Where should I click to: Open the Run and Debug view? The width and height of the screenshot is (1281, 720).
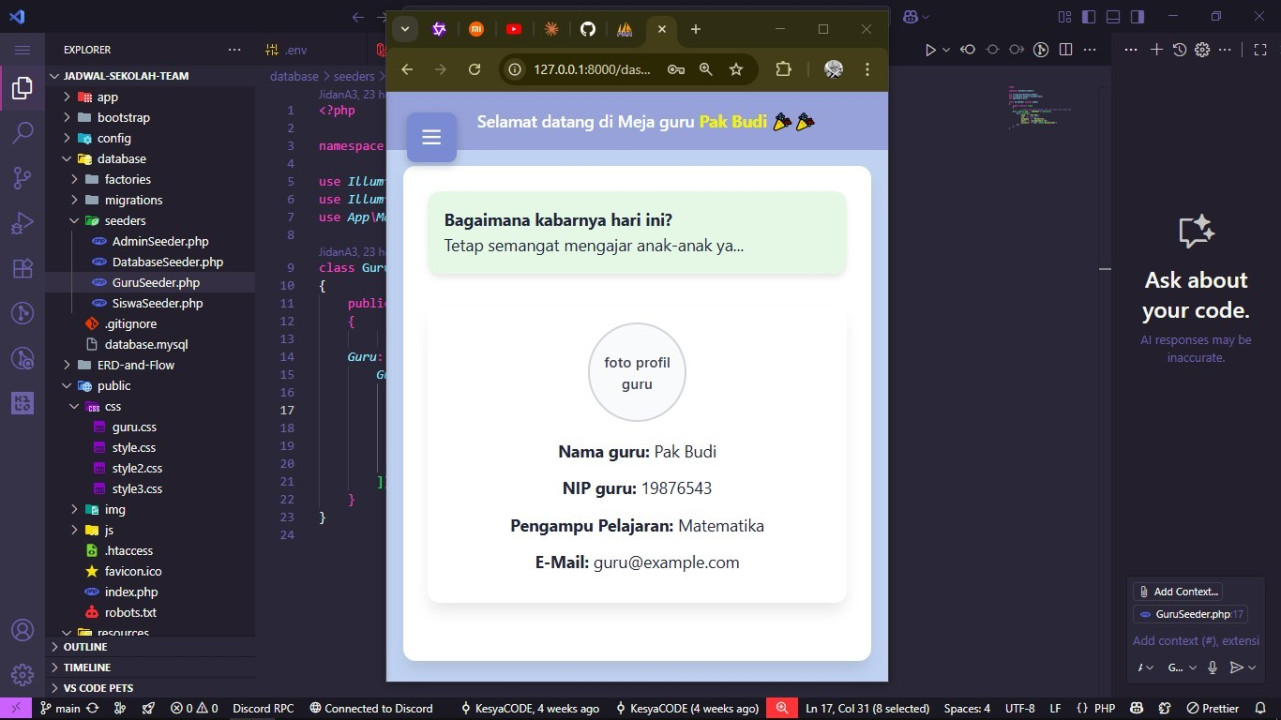[22, 224]
